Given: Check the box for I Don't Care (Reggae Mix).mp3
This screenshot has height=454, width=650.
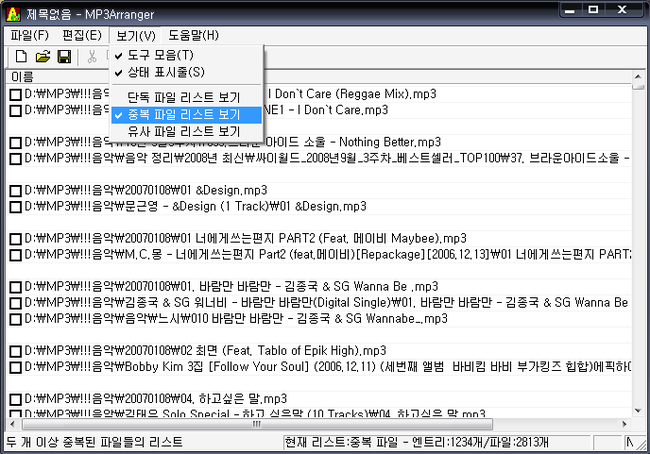Looking at the screenshot, I should click(16, 95).
